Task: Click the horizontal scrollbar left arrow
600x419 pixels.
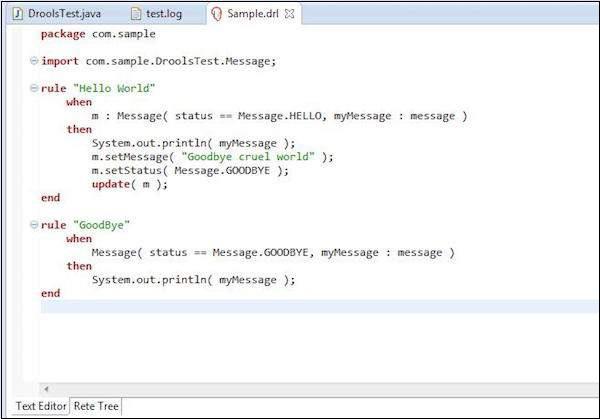Action: click(46, 389)
